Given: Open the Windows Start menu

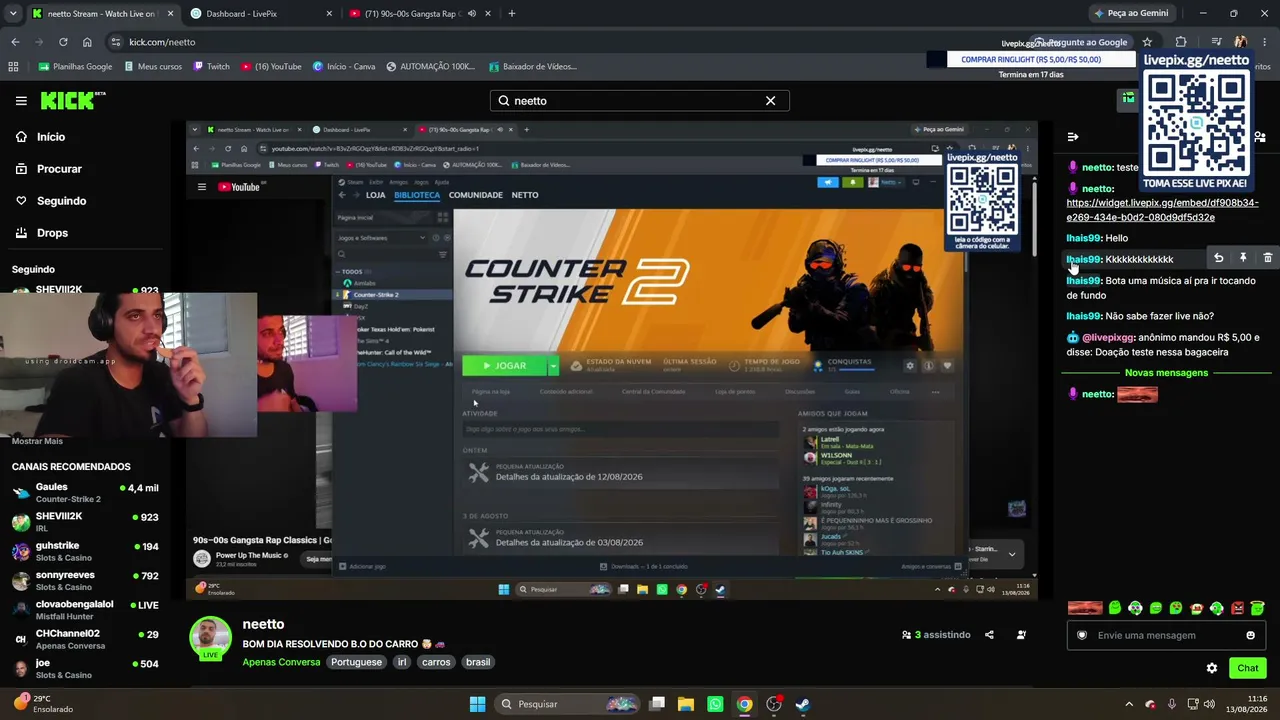Looking at the screenshot, I should point(477,704).
